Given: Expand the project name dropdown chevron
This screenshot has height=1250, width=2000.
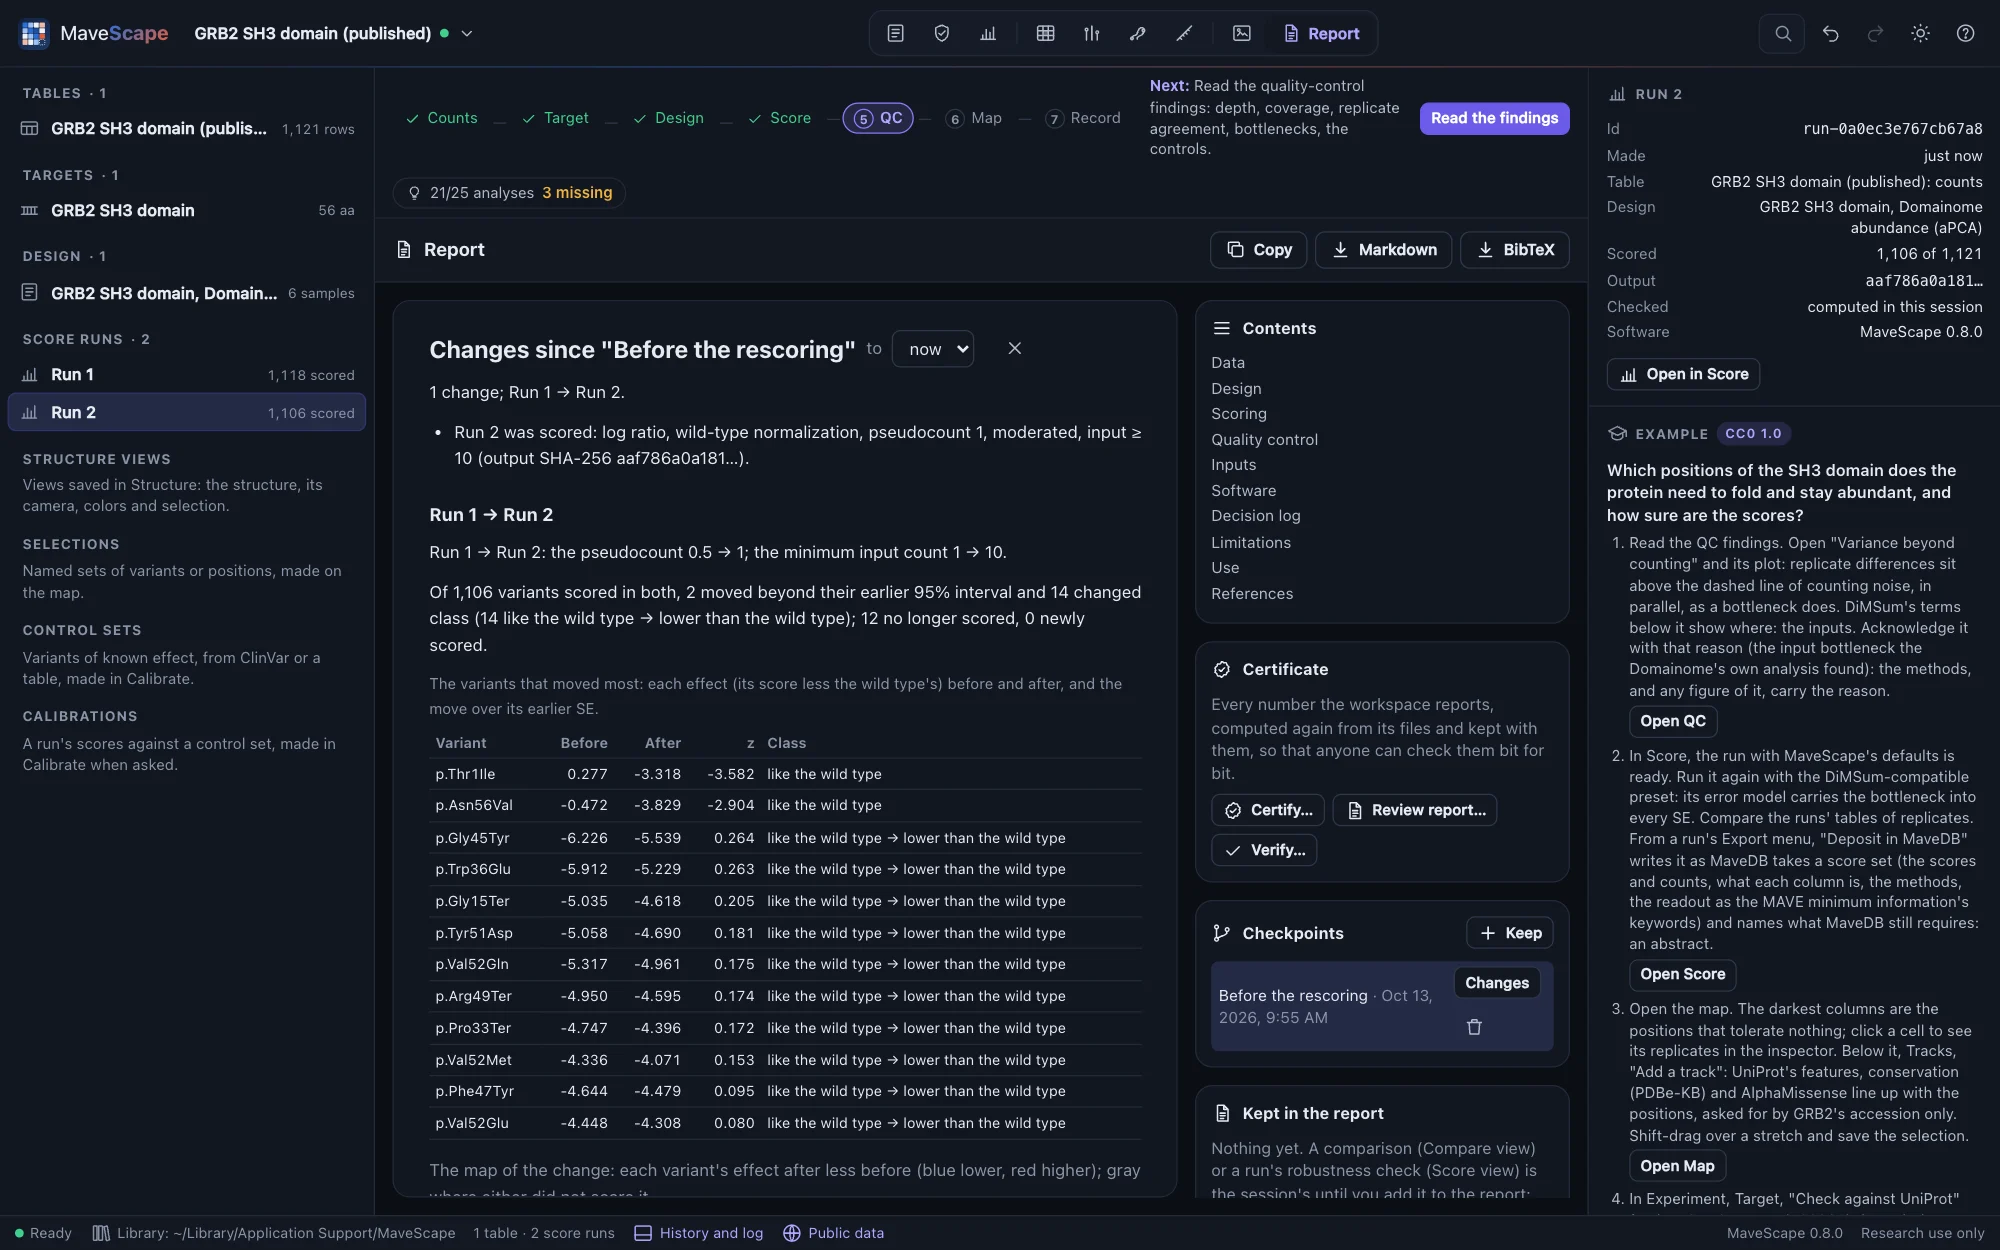Looking at the screenshot, I should pyautogui.click(x=466, y=33).
